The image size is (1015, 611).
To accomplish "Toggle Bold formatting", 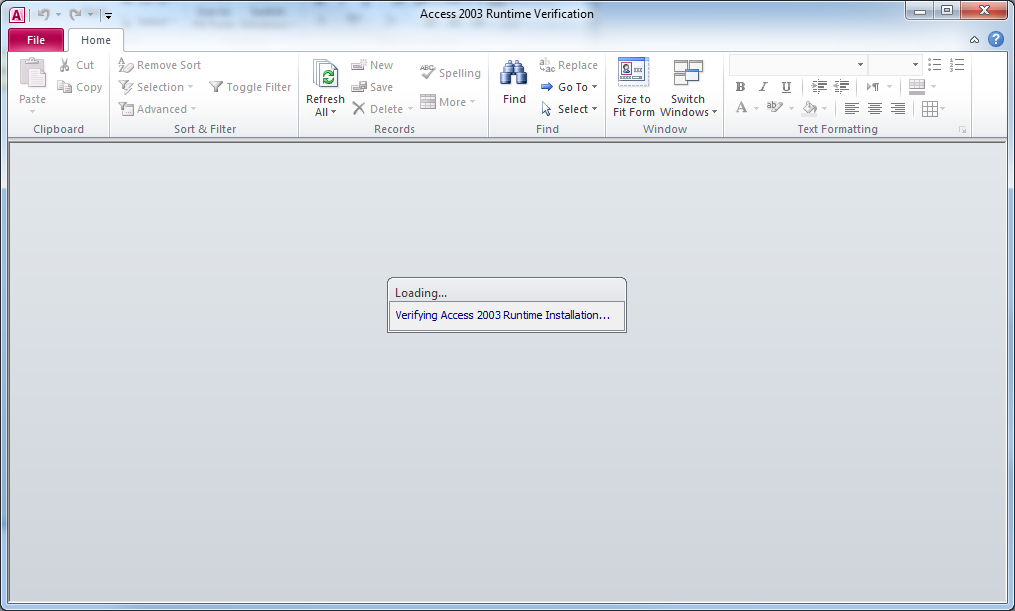I will tap(741, 87).
